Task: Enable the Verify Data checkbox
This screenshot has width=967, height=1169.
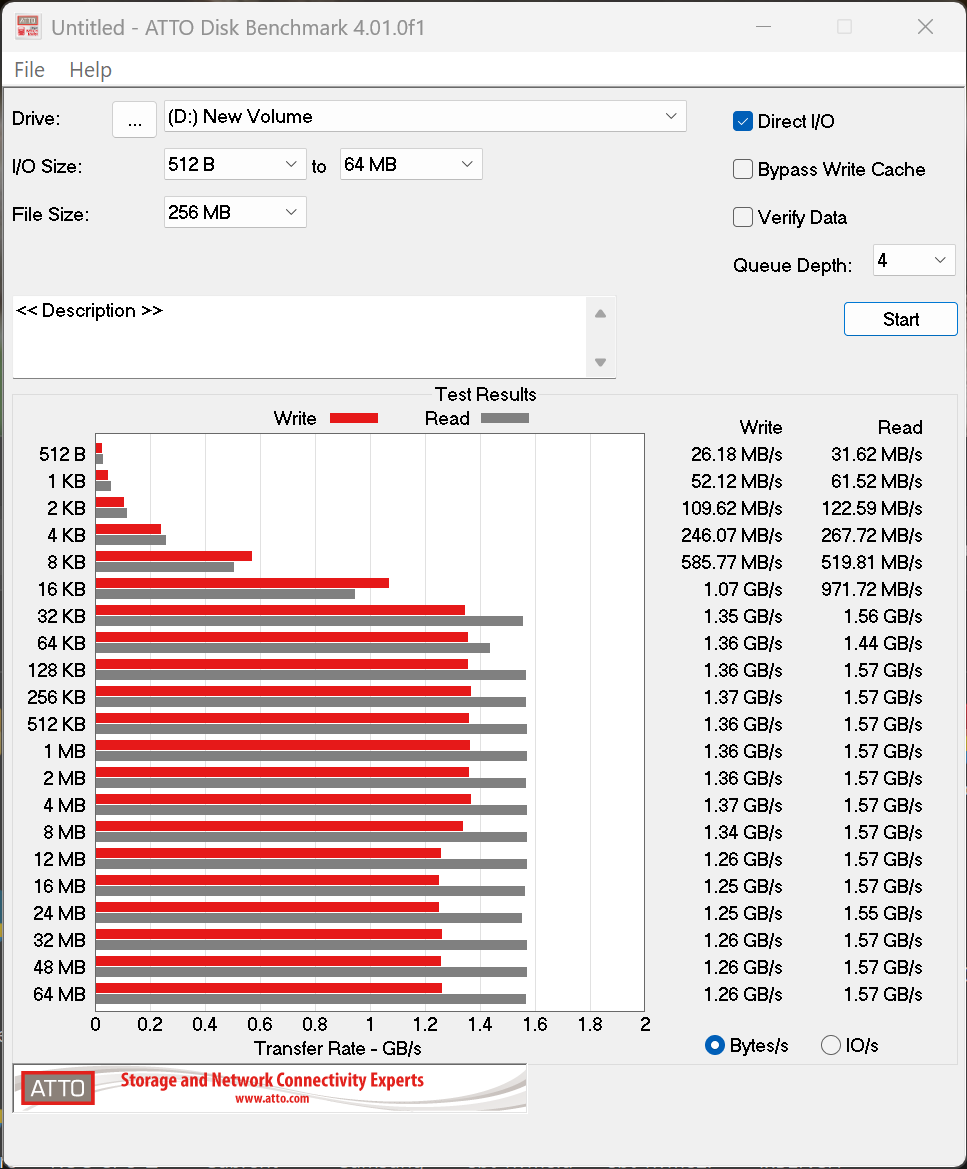Action: (743, 218)
